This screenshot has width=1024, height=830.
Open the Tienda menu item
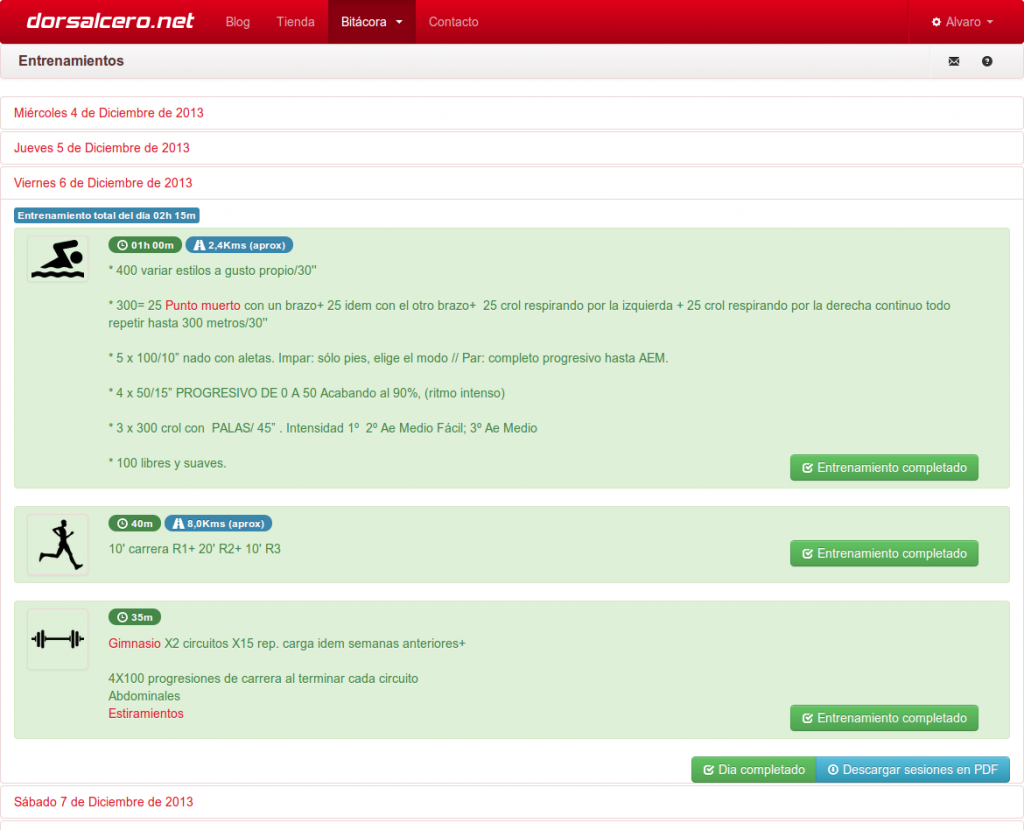(295, 22)
